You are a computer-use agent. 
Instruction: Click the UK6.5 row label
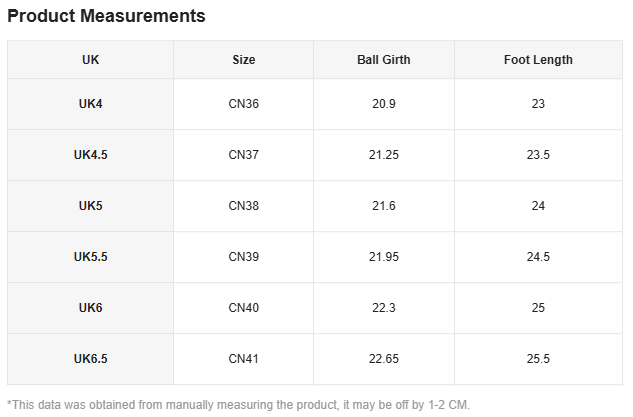[90, 359]
